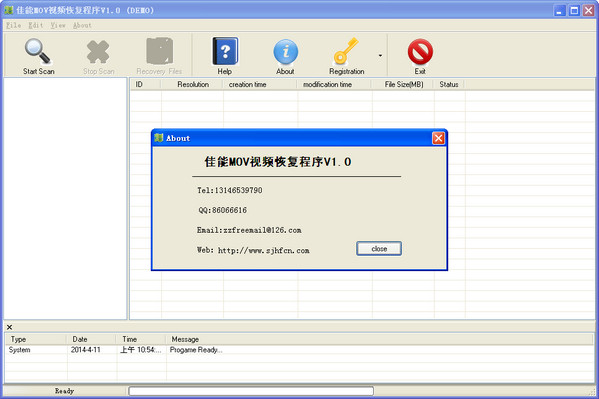The width and height of the screenshot is (599, 399).
Task: Click the About info icon in the toolbar
Action: (x=285, y=52)
